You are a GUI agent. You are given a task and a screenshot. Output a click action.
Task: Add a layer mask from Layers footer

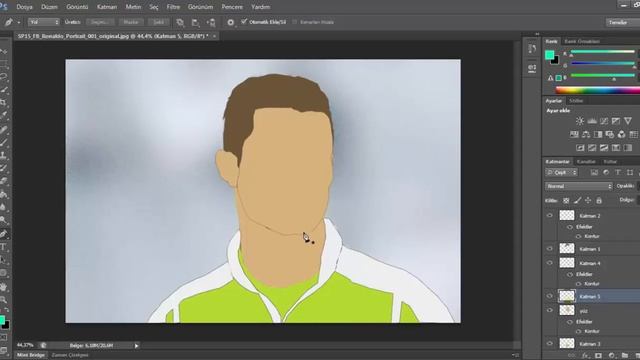598,356
